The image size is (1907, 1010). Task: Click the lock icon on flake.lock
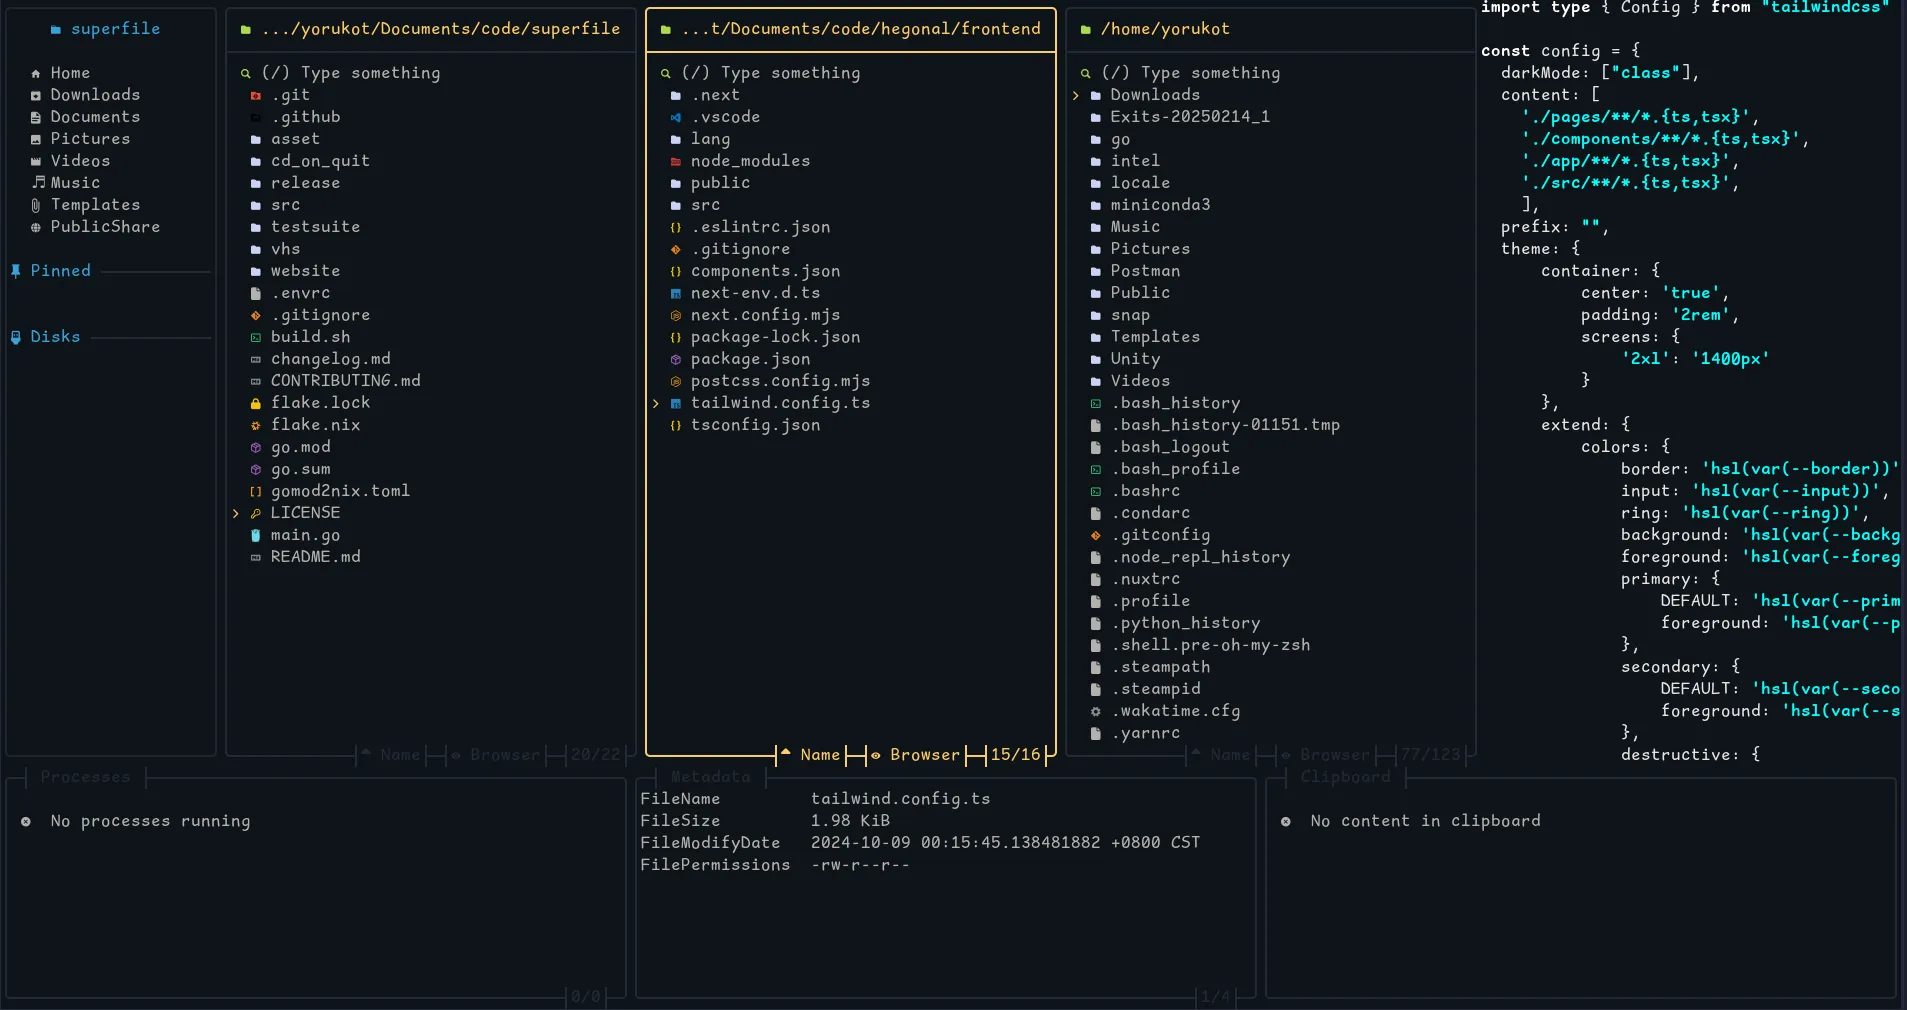[255, 403]
